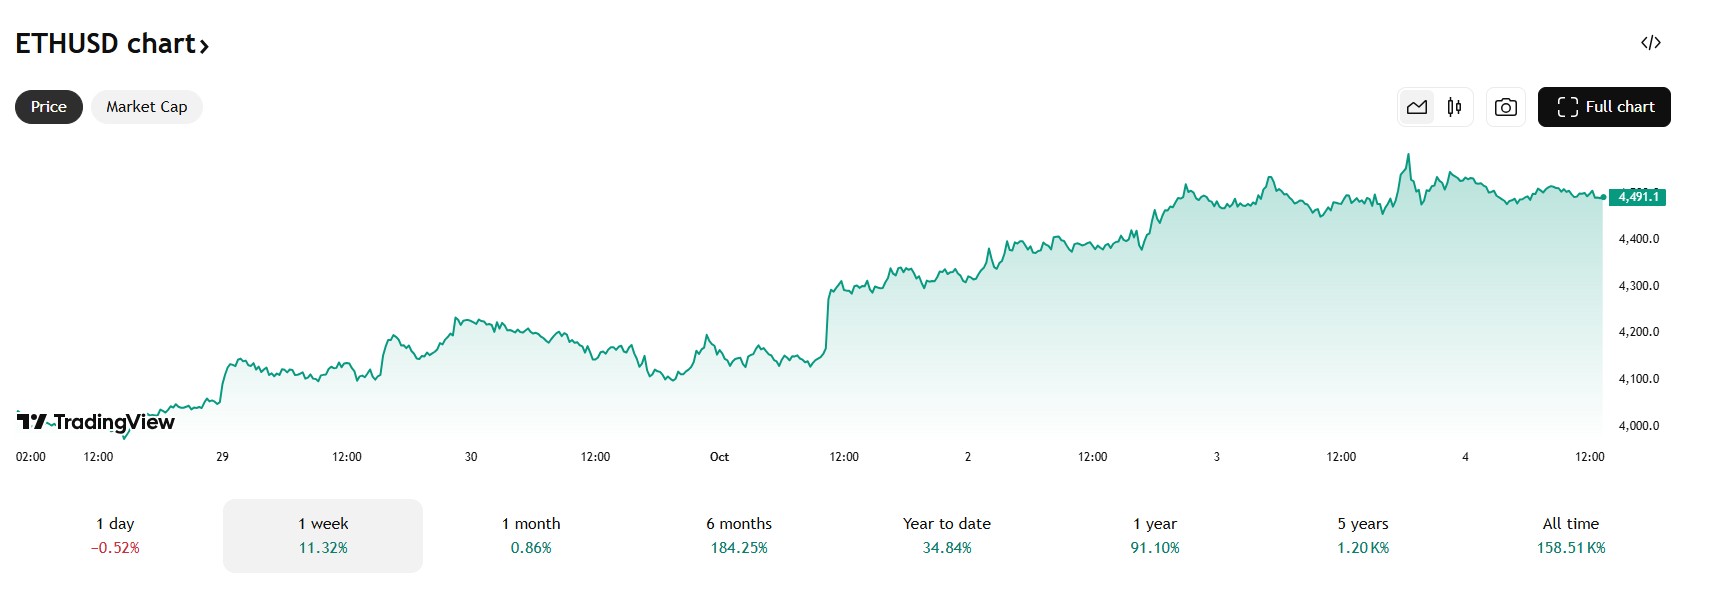Select the 1 month time range
The width and height of the screenshot is (1716, 605).
pos(531,535)
